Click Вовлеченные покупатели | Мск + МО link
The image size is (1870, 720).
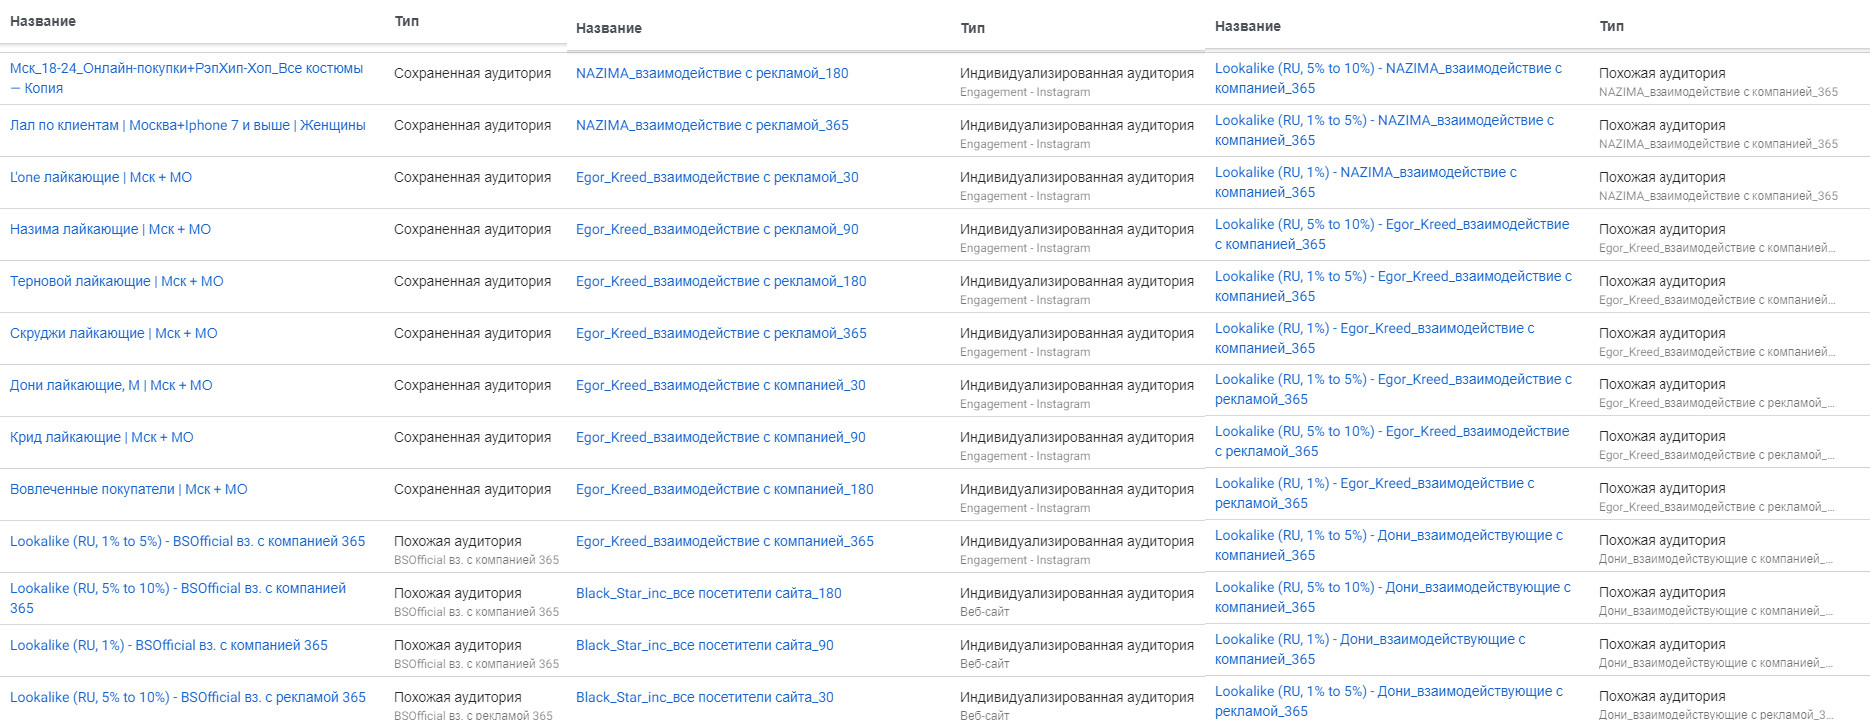[x=129, y=489]
